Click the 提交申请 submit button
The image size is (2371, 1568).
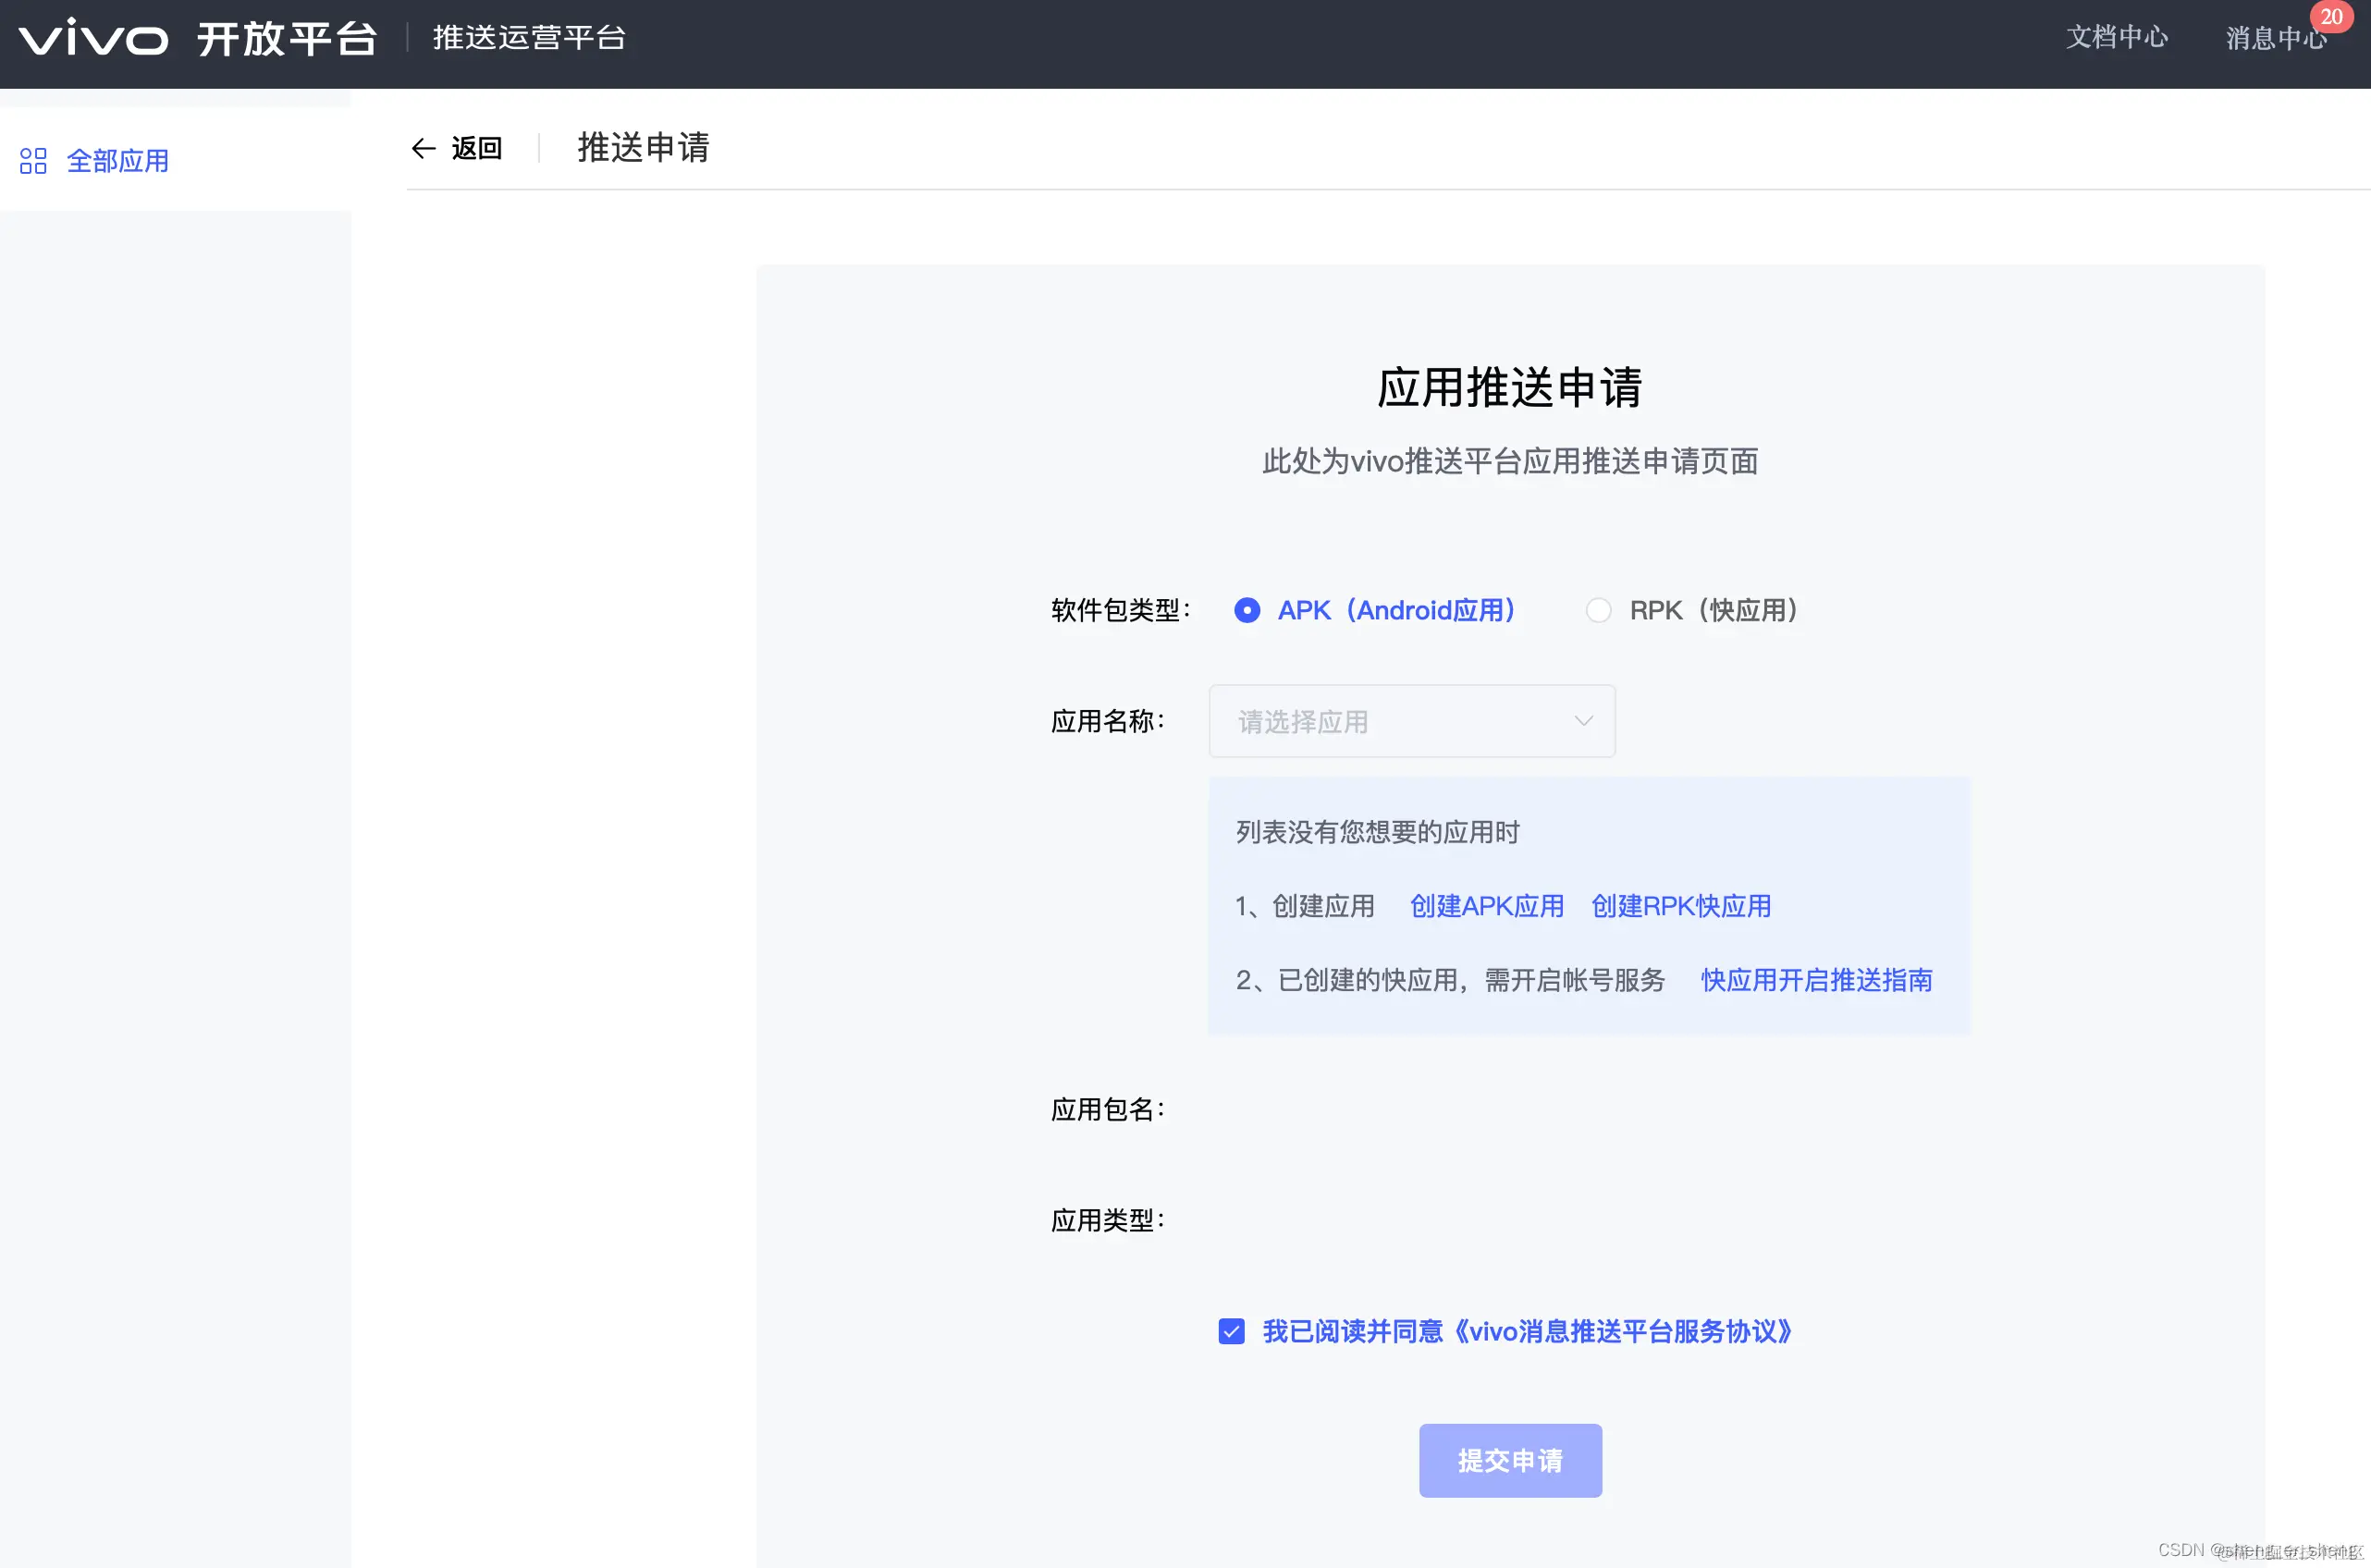[x=1510, y=1460]
